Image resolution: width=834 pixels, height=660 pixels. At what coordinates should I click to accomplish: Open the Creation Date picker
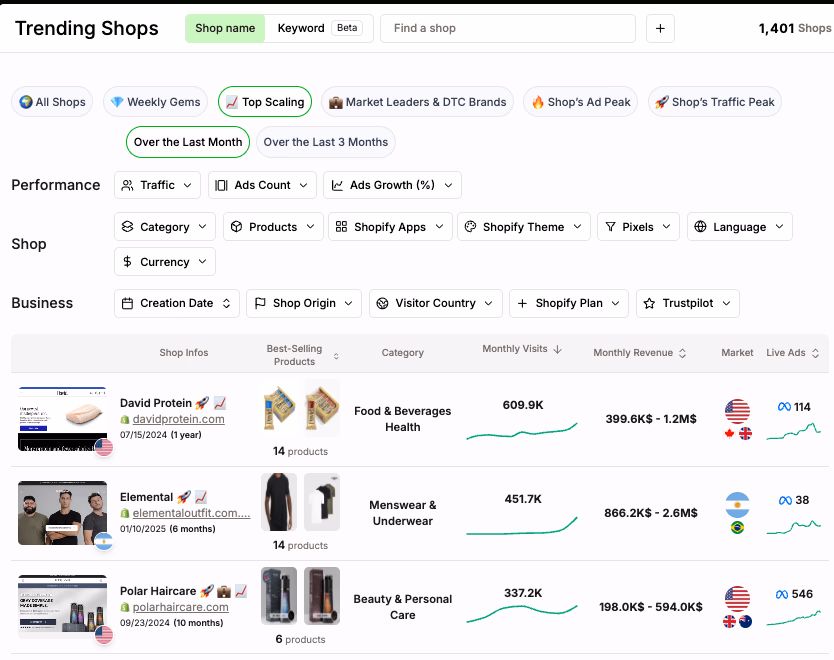click(177, 303)
